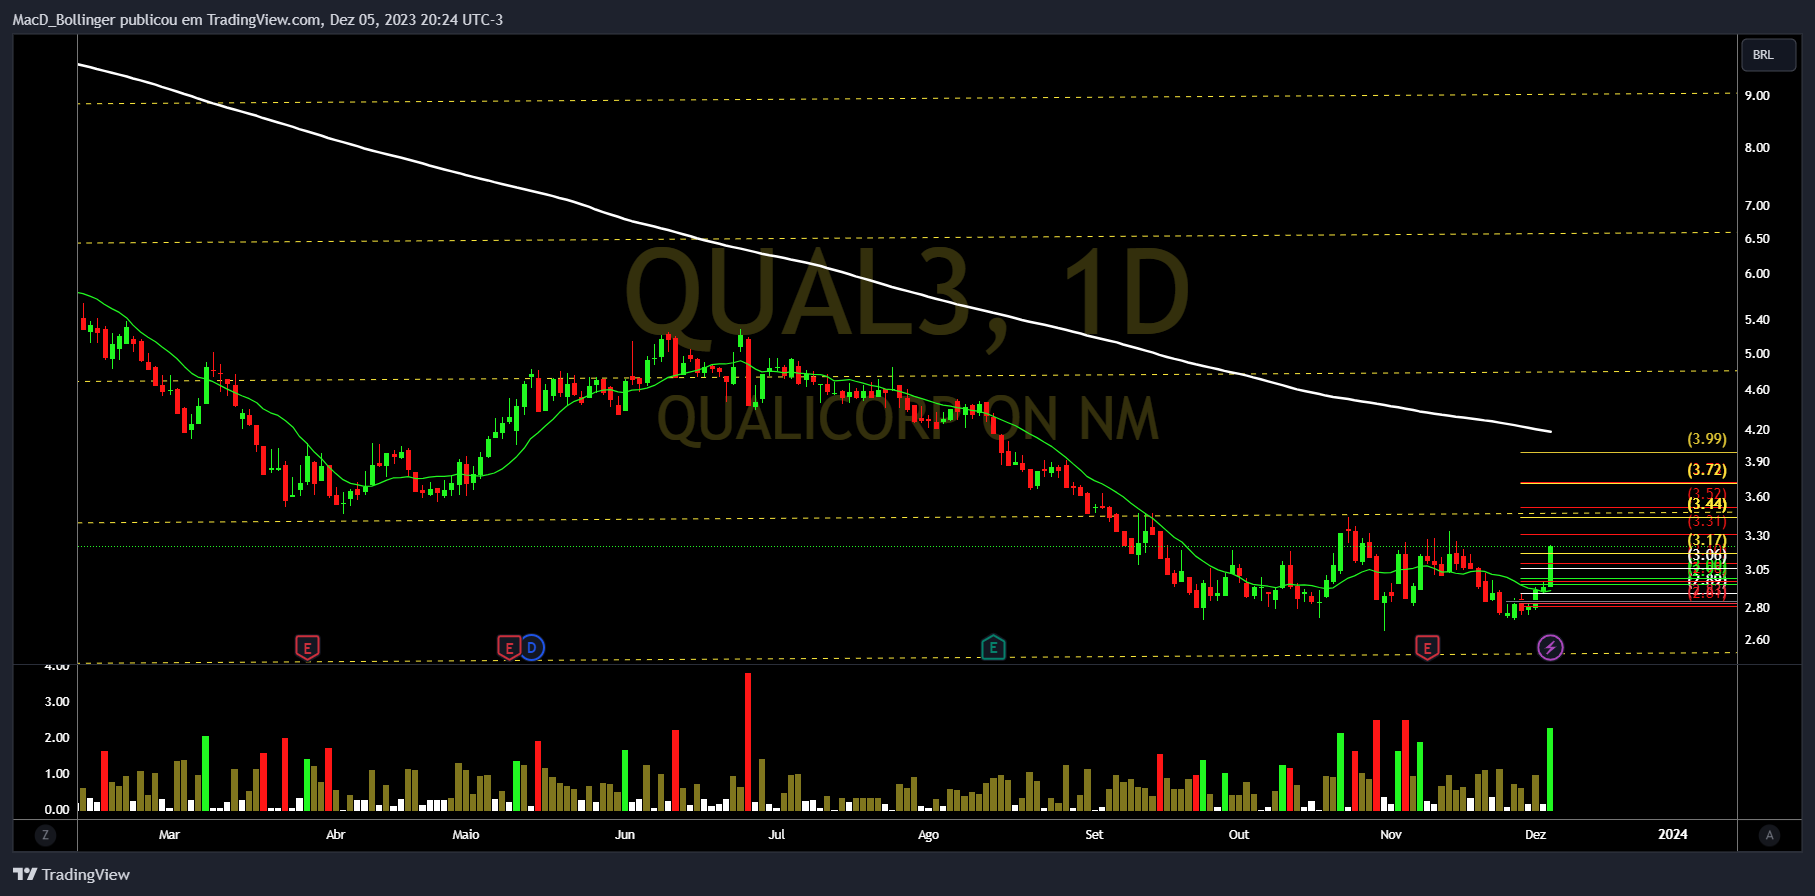Open the red E earnings marker in Maio
The width and height of the screenshot is (1815, 896).
pos(509,648)
